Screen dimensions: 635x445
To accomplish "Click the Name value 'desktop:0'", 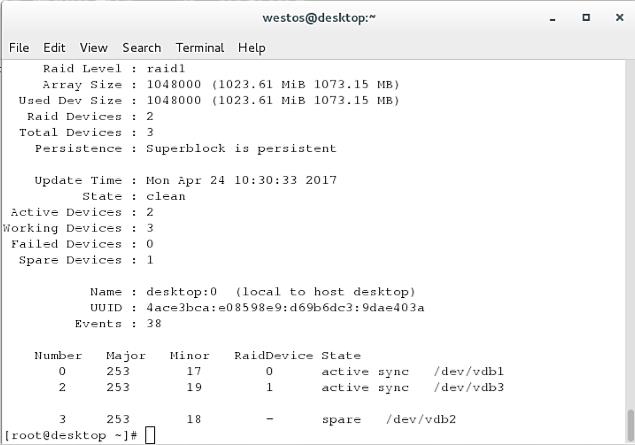I will point(182,292).
